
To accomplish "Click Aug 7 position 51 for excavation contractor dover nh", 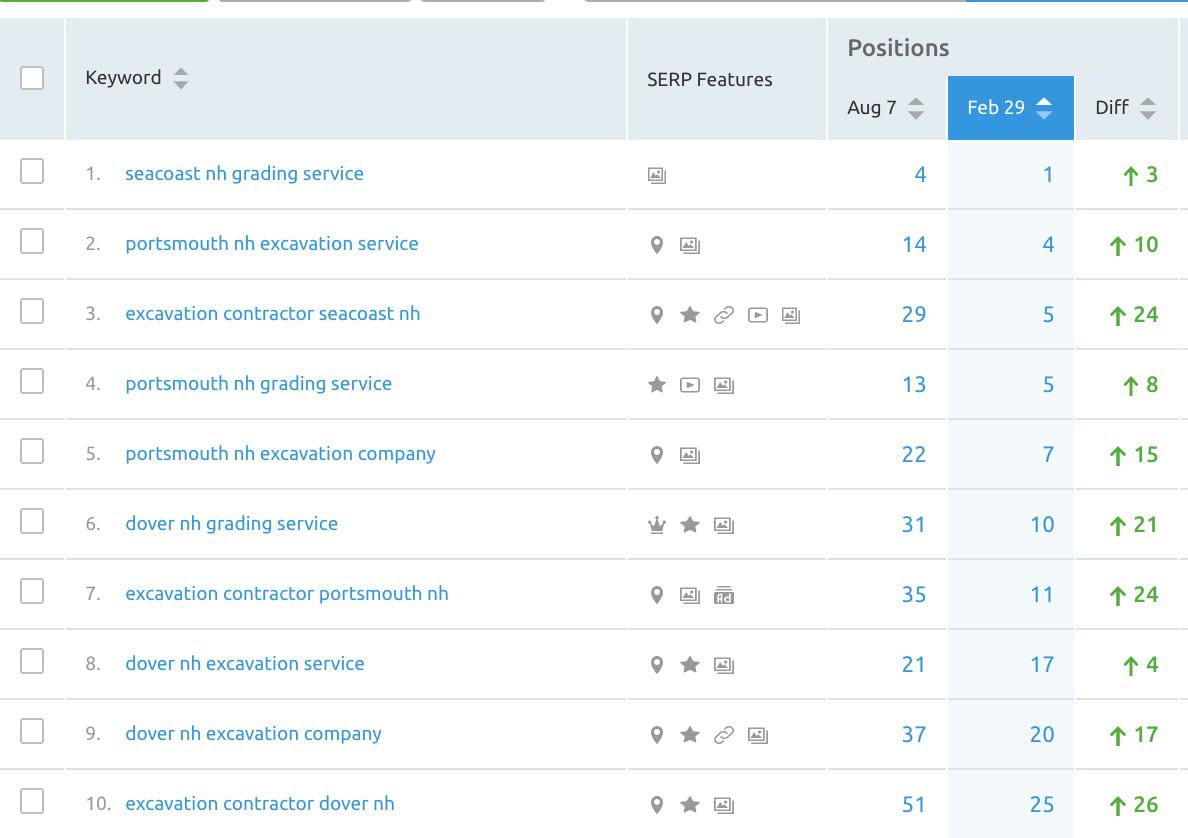I will tap(914, 805).
